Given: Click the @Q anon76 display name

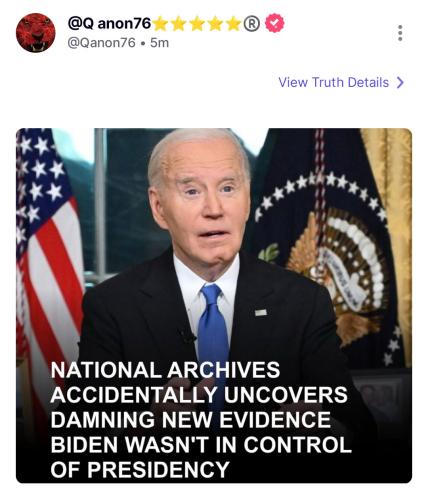Looking at the screenshot, I should click(109, 23).
